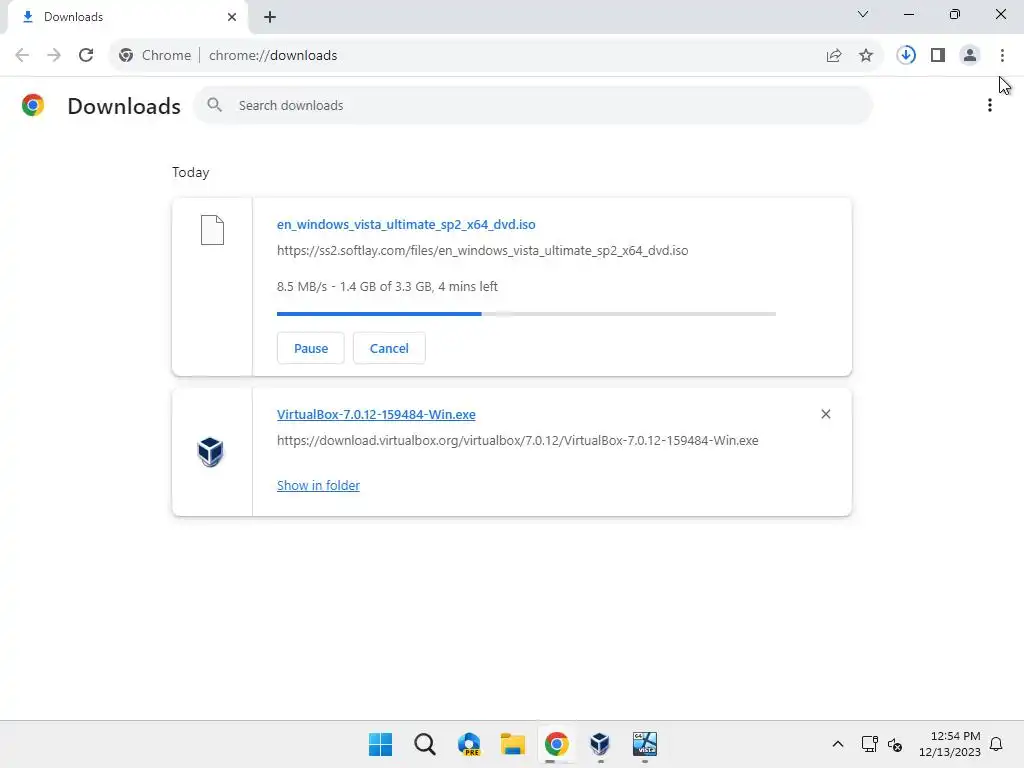Share this page using the share icon
The width and height of the screenshot is (1024, 768).
[834, 56]
